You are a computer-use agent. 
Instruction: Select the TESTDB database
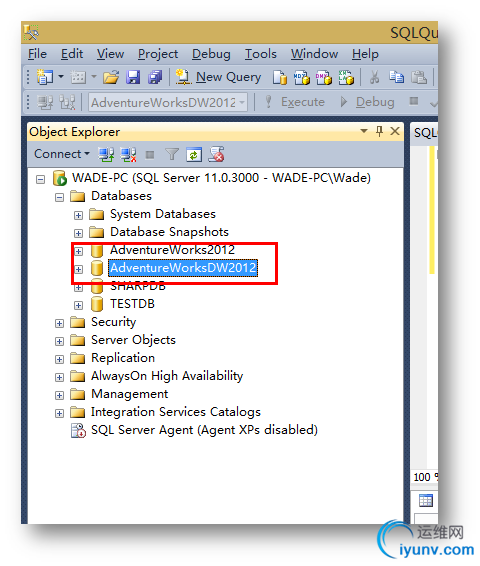(132, 304)
